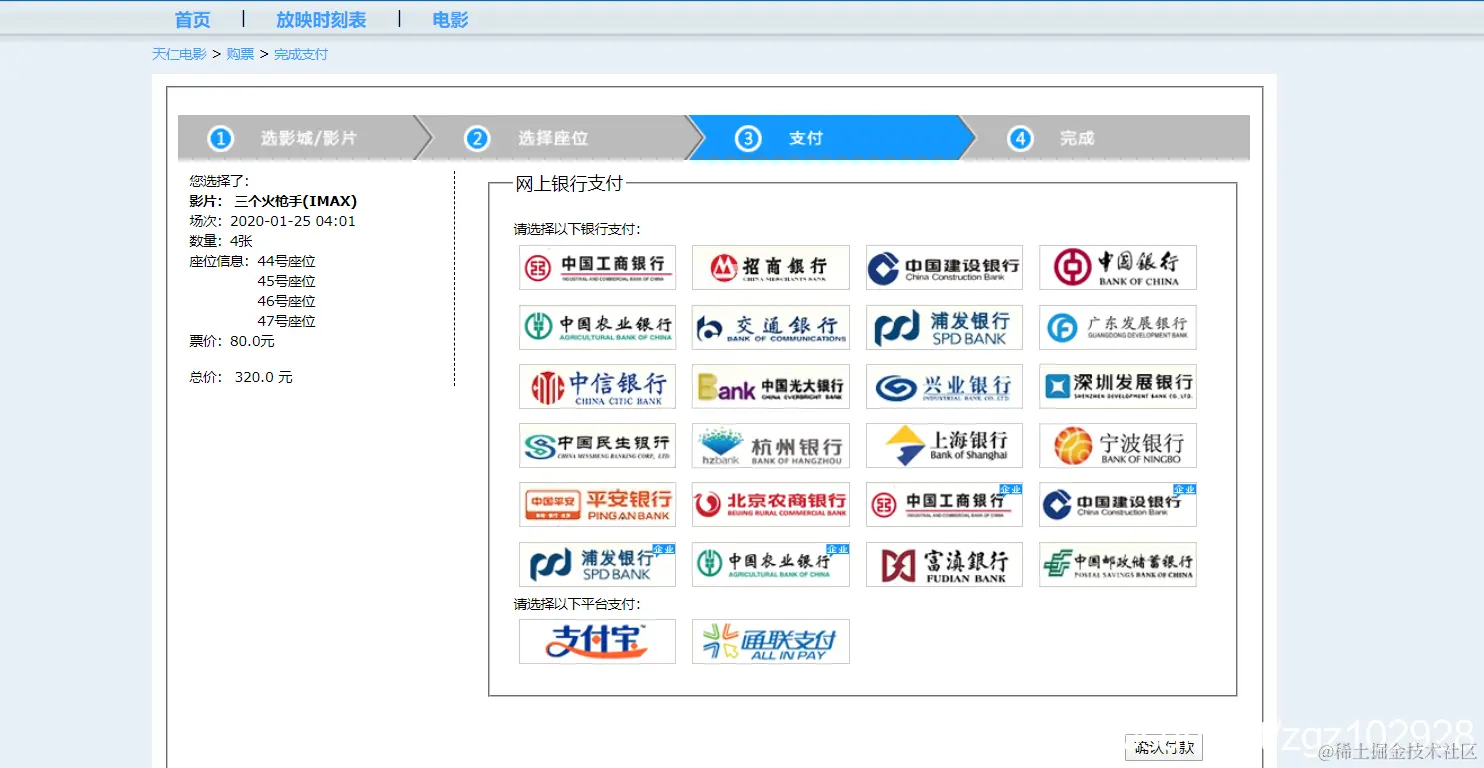Click the ticket price 80.0元
1484x768 pixels.
[x=252, y=341]
